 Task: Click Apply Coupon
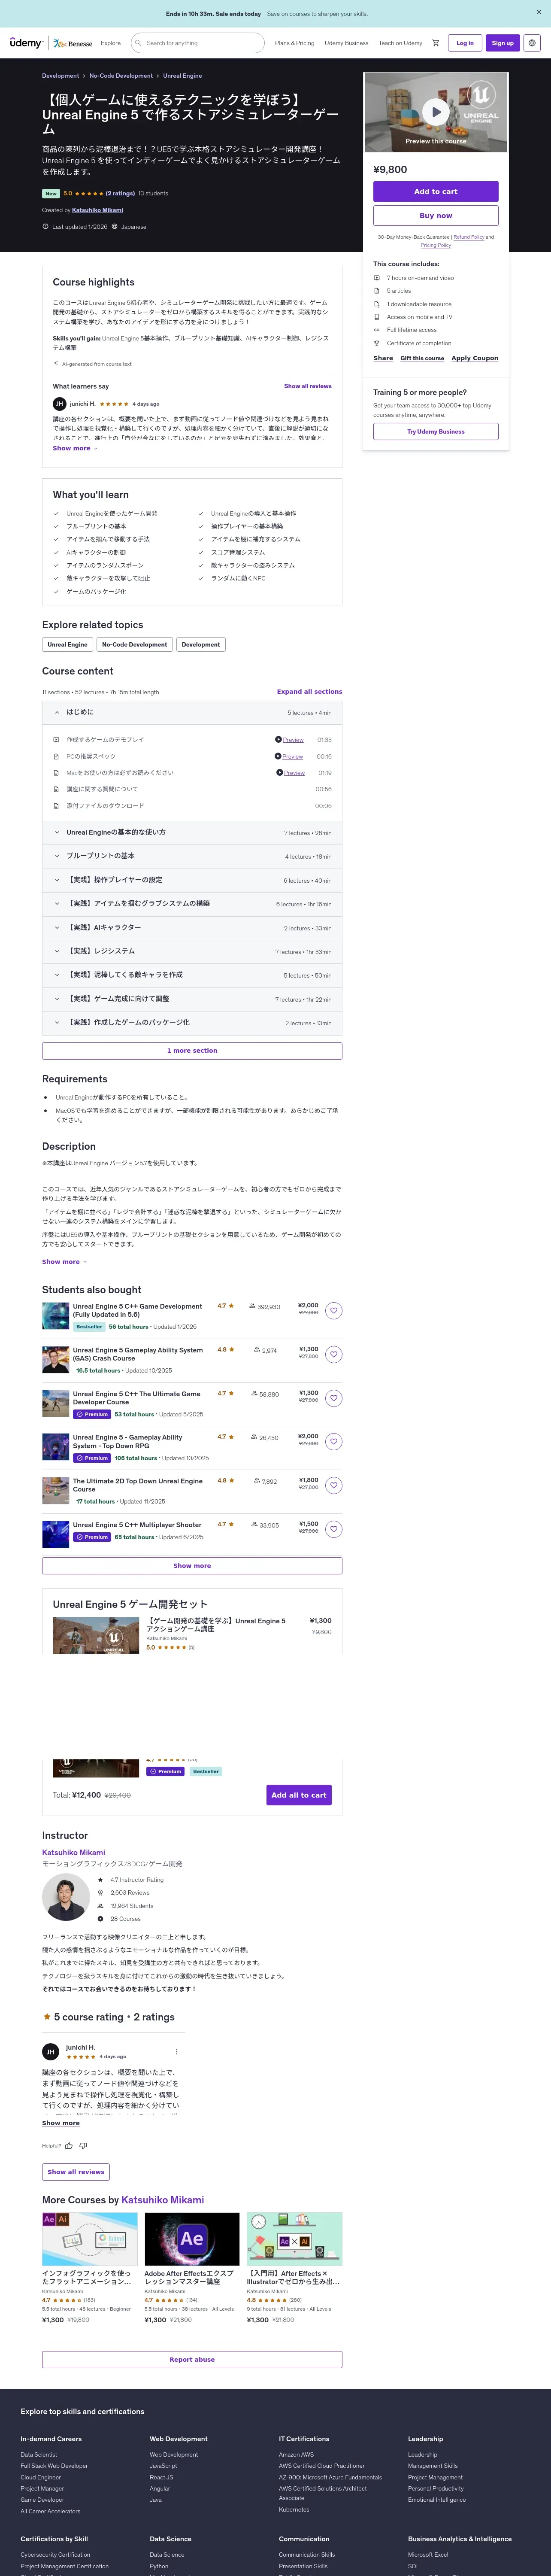[x=474, y=358]
